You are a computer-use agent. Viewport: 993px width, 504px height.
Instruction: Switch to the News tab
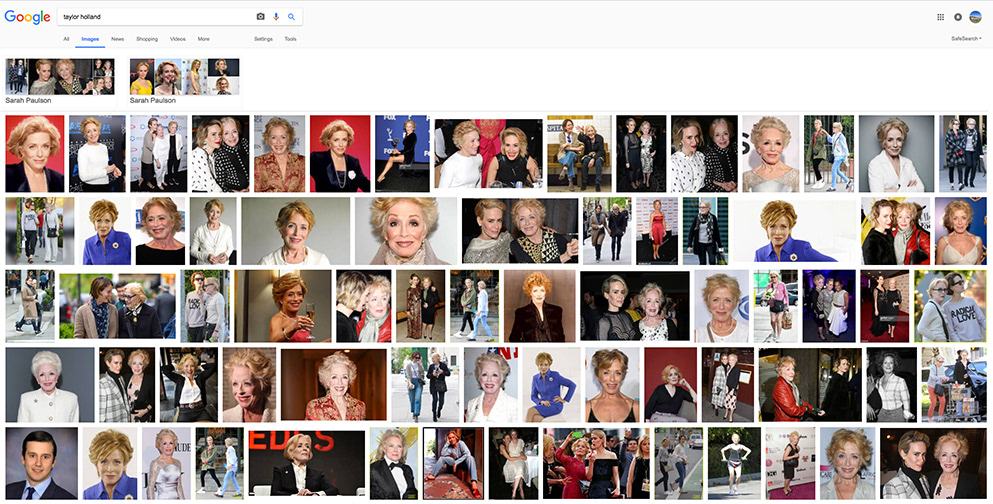[118, 39]
